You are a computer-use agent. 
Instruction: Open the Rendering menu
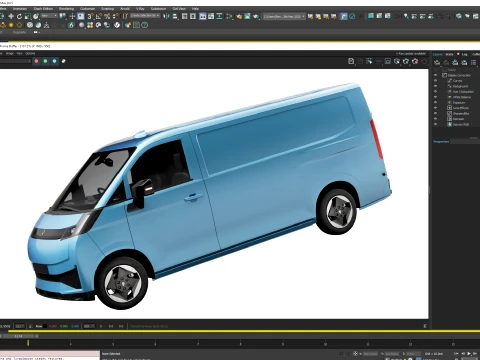66,9
